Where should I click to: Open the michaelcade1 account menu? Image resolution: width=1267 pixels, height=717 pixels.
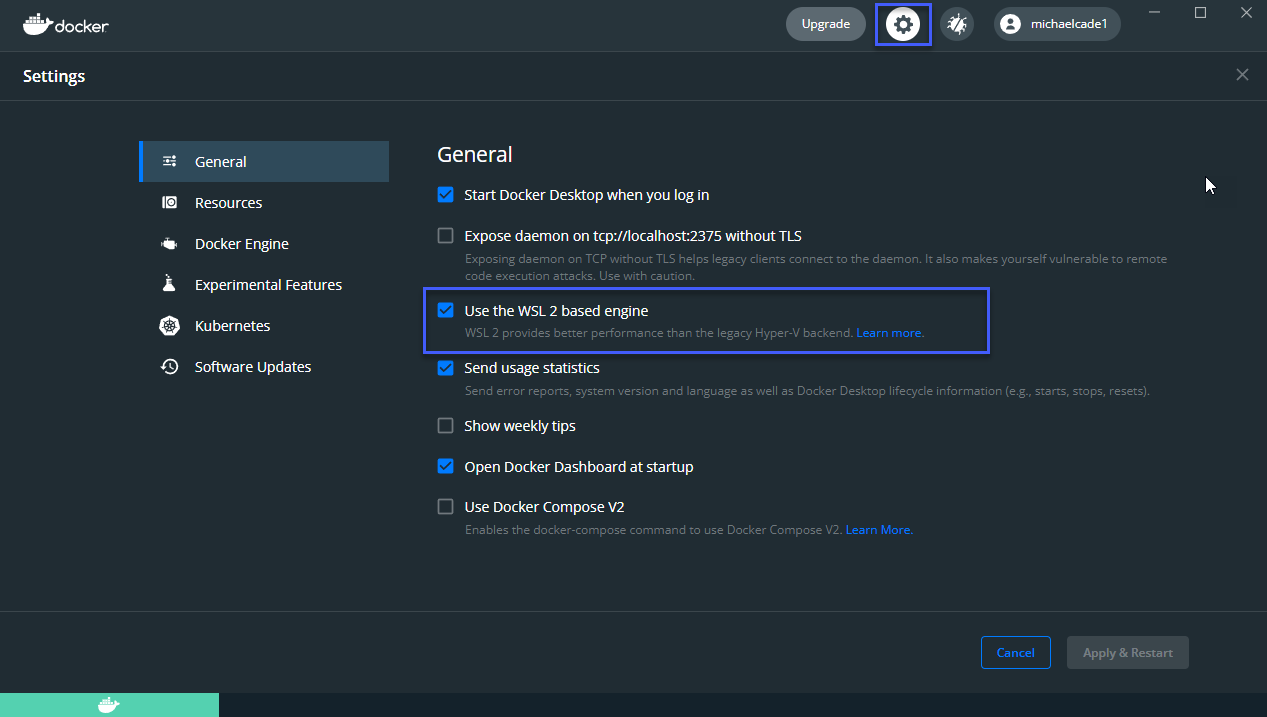(x=1056, y=24)
